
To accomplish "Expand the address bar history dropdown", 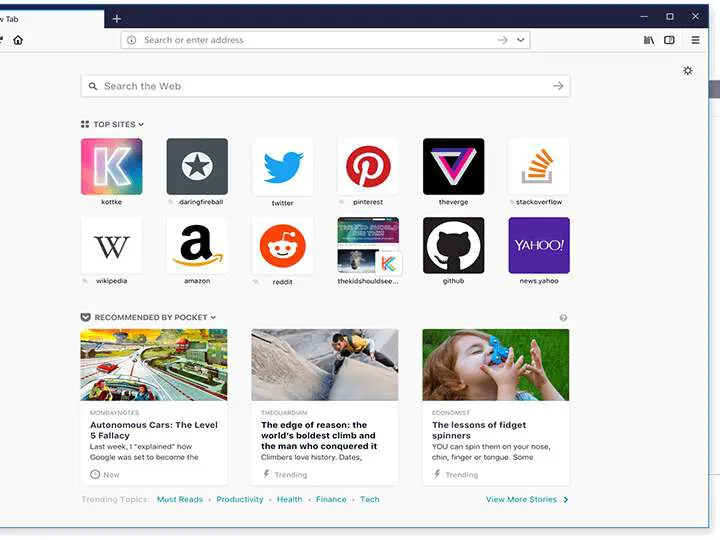I will click(x=520, y=40).
